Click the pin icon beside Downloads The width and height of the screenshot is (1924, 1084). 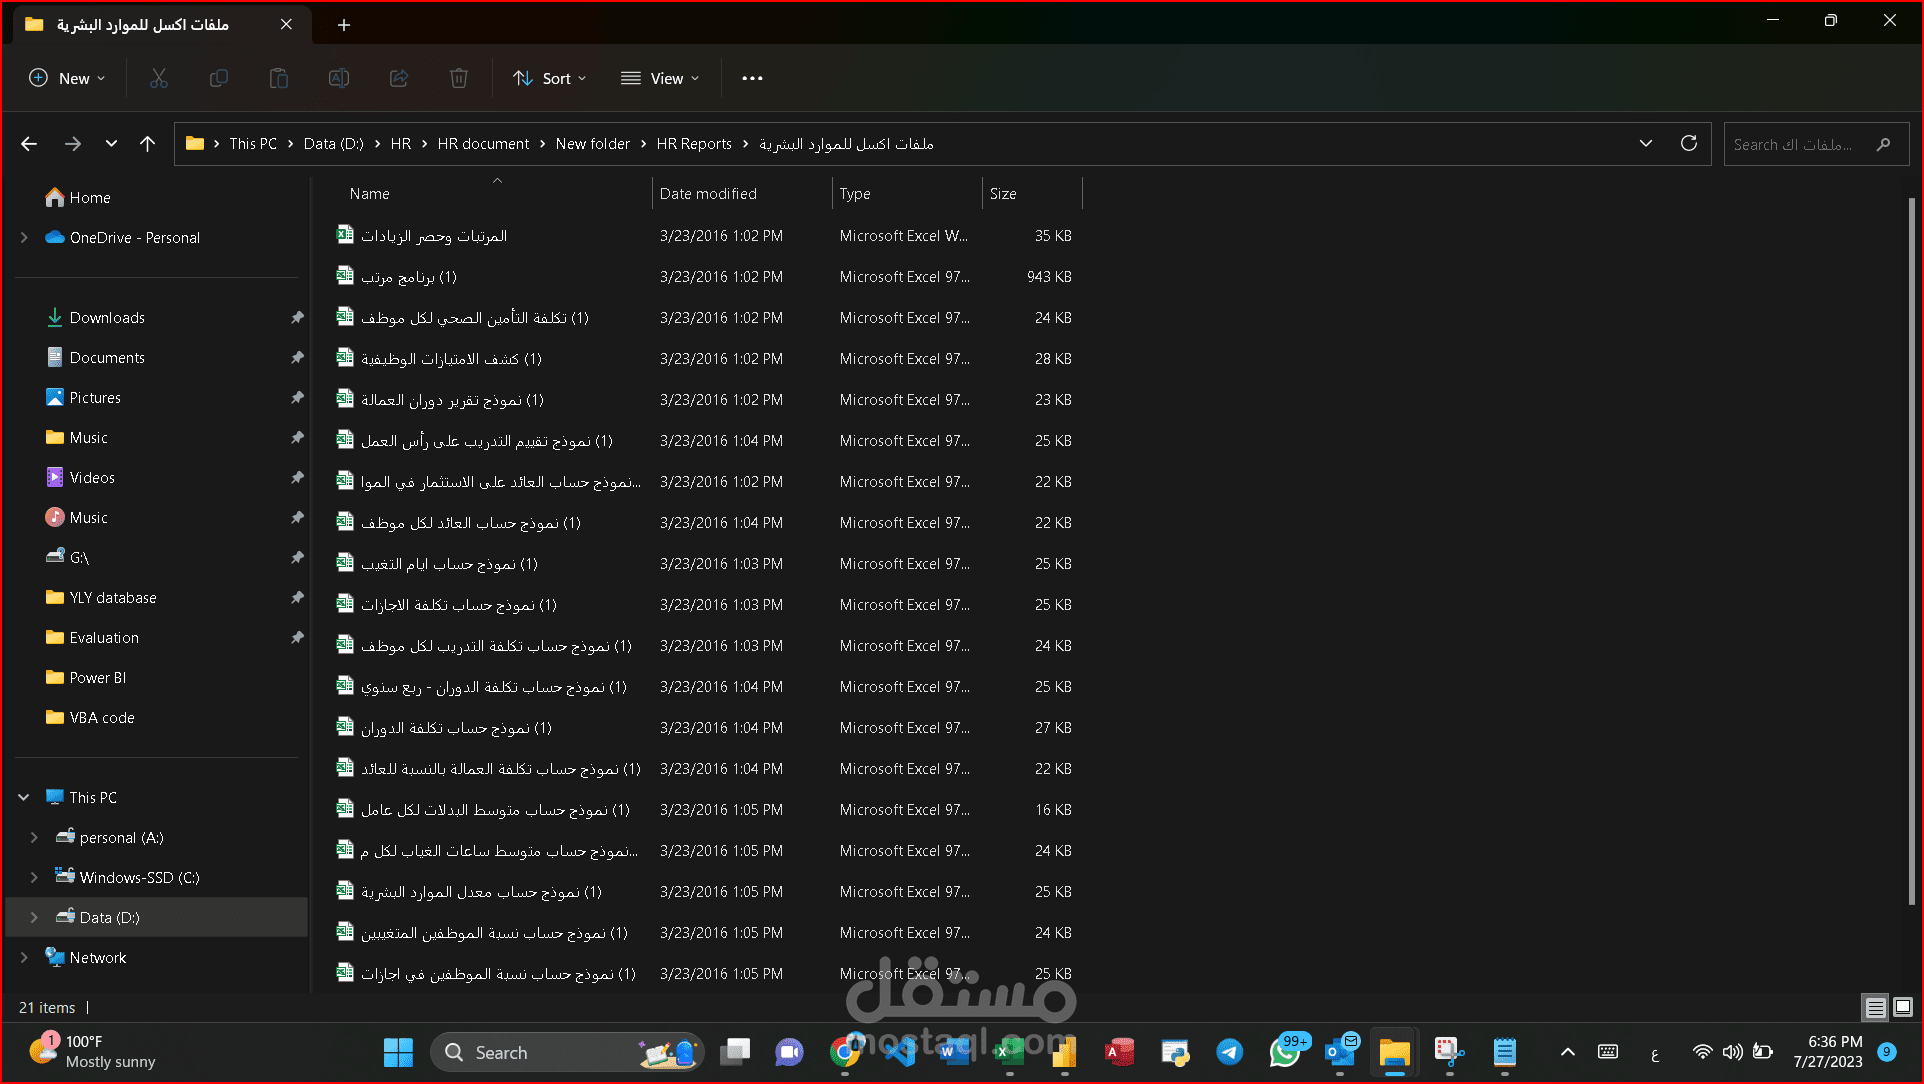[297, 317]
